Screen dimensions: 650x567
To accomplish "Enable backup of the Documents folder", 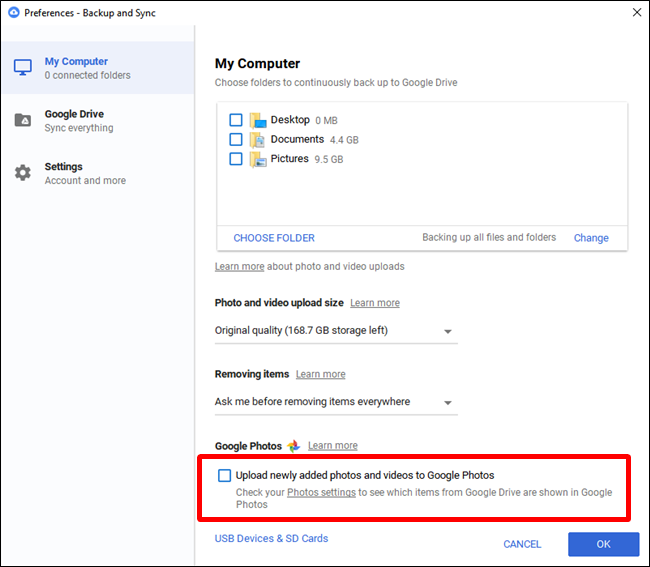I will pyautogui.click(x=236, y=139).
